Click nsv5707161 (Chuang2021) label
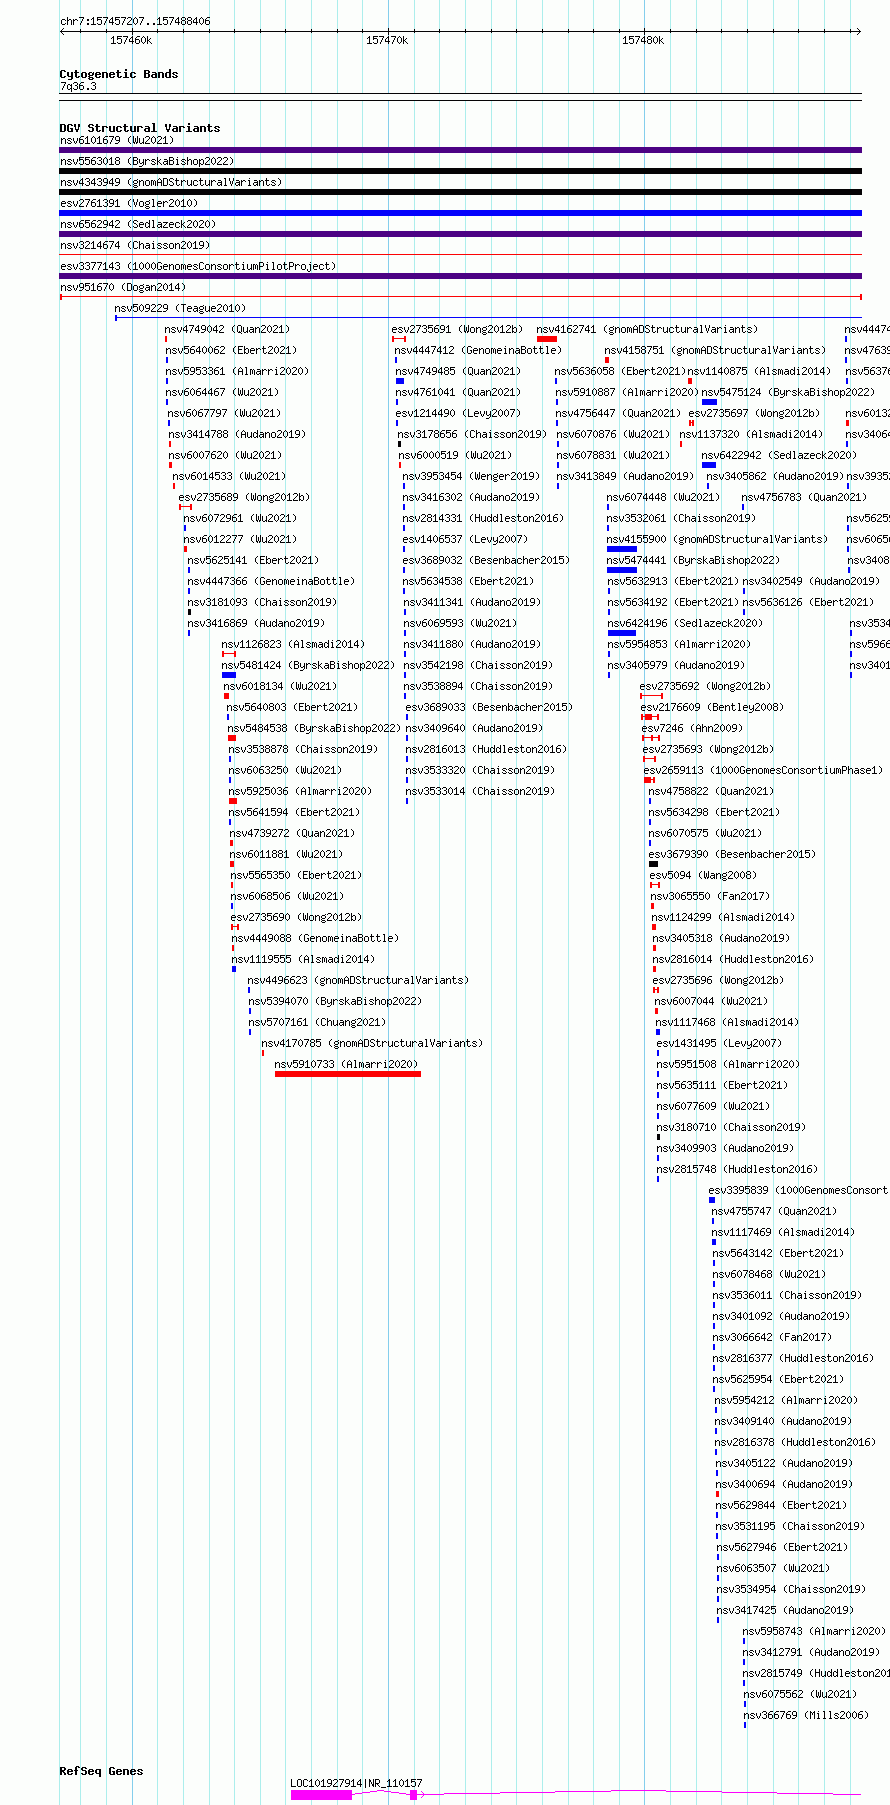This screenshot has height=1805, width=890. click(x=317, y=1022)
